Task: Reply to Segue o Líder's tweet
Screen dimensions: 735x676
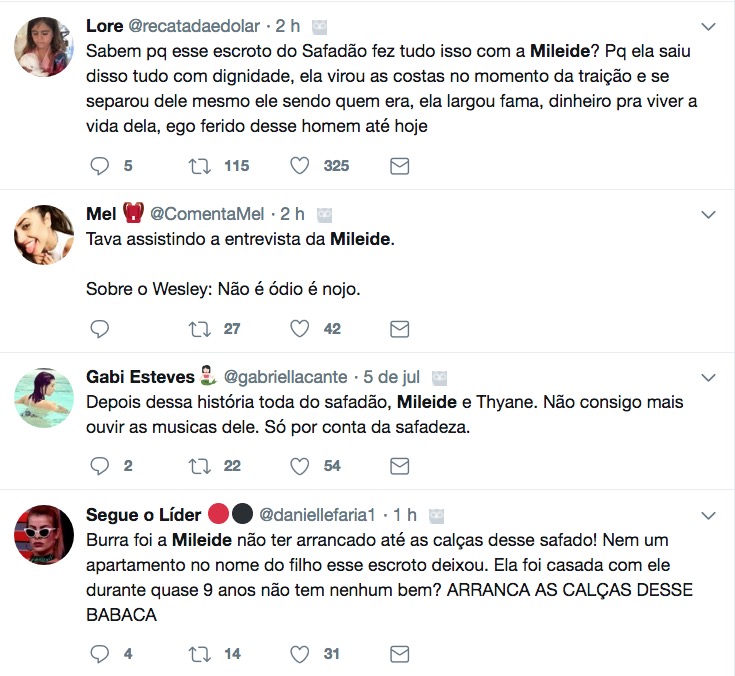Action: 100,653
